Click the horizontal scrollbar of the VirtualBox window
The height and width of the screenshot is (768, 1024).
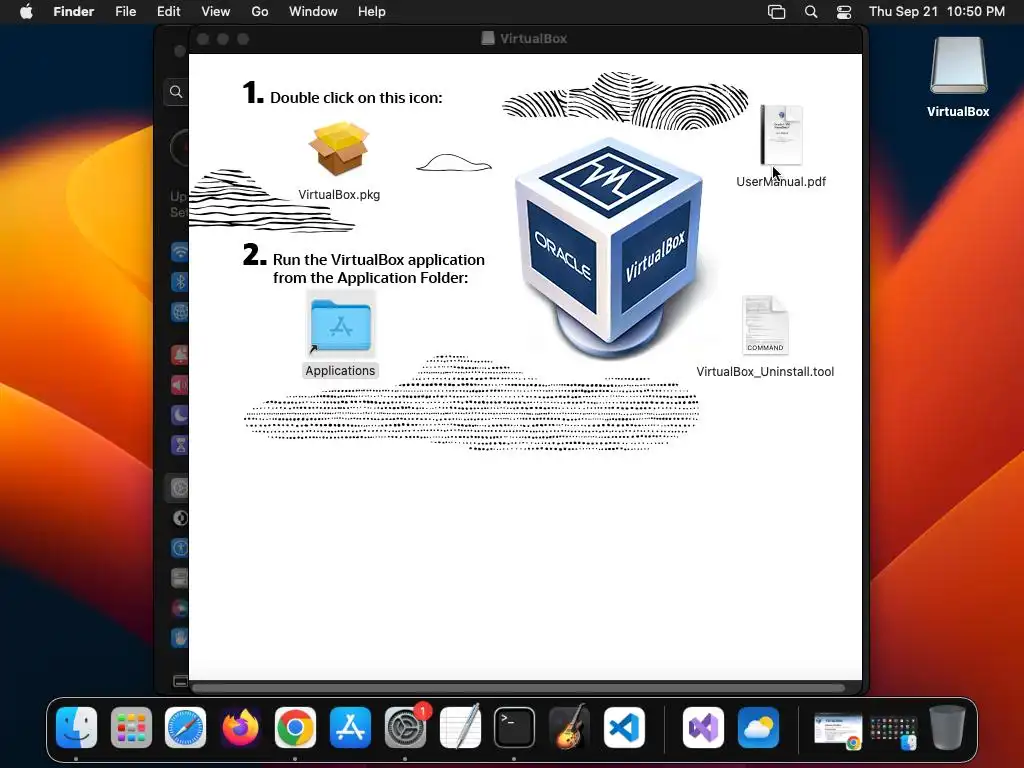(518, 688)
